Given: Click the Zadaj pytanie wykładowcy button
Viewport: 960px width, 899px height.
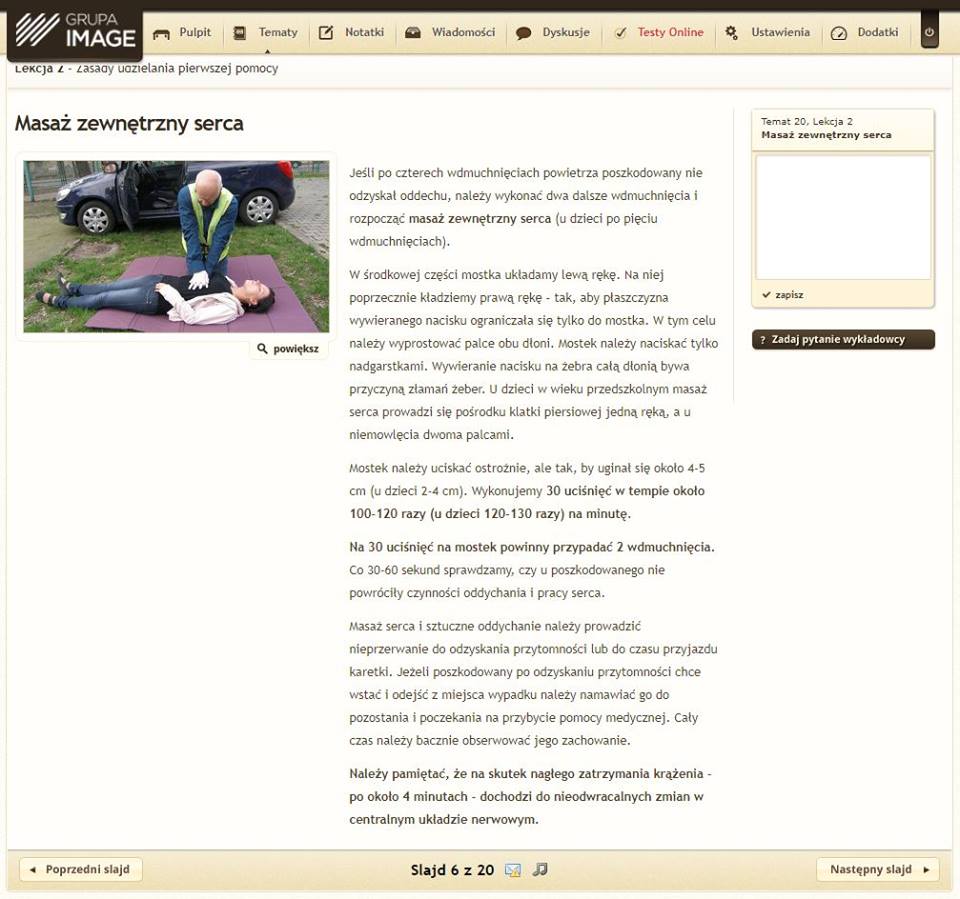Looking at the screenshot, I should click(x=843, y=339).
